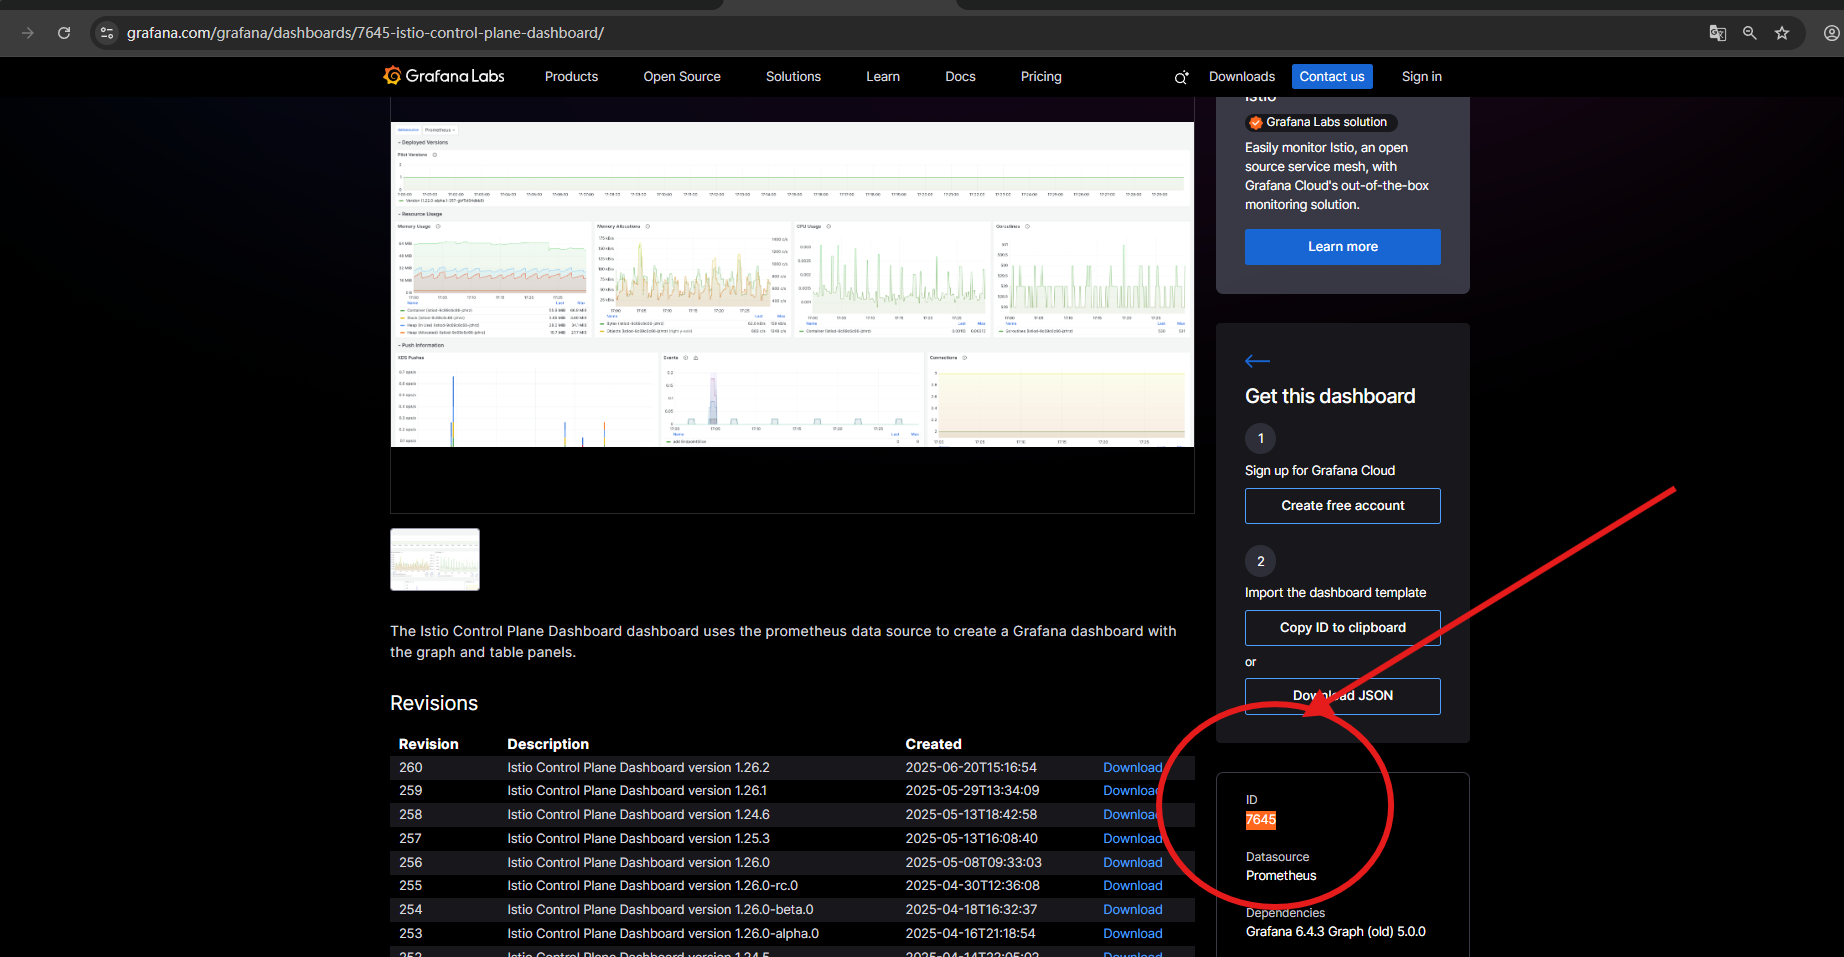Screen dimensions: 1844x957
Task: Download revision 253 of the dashboard
Action: coord(1132,934)
